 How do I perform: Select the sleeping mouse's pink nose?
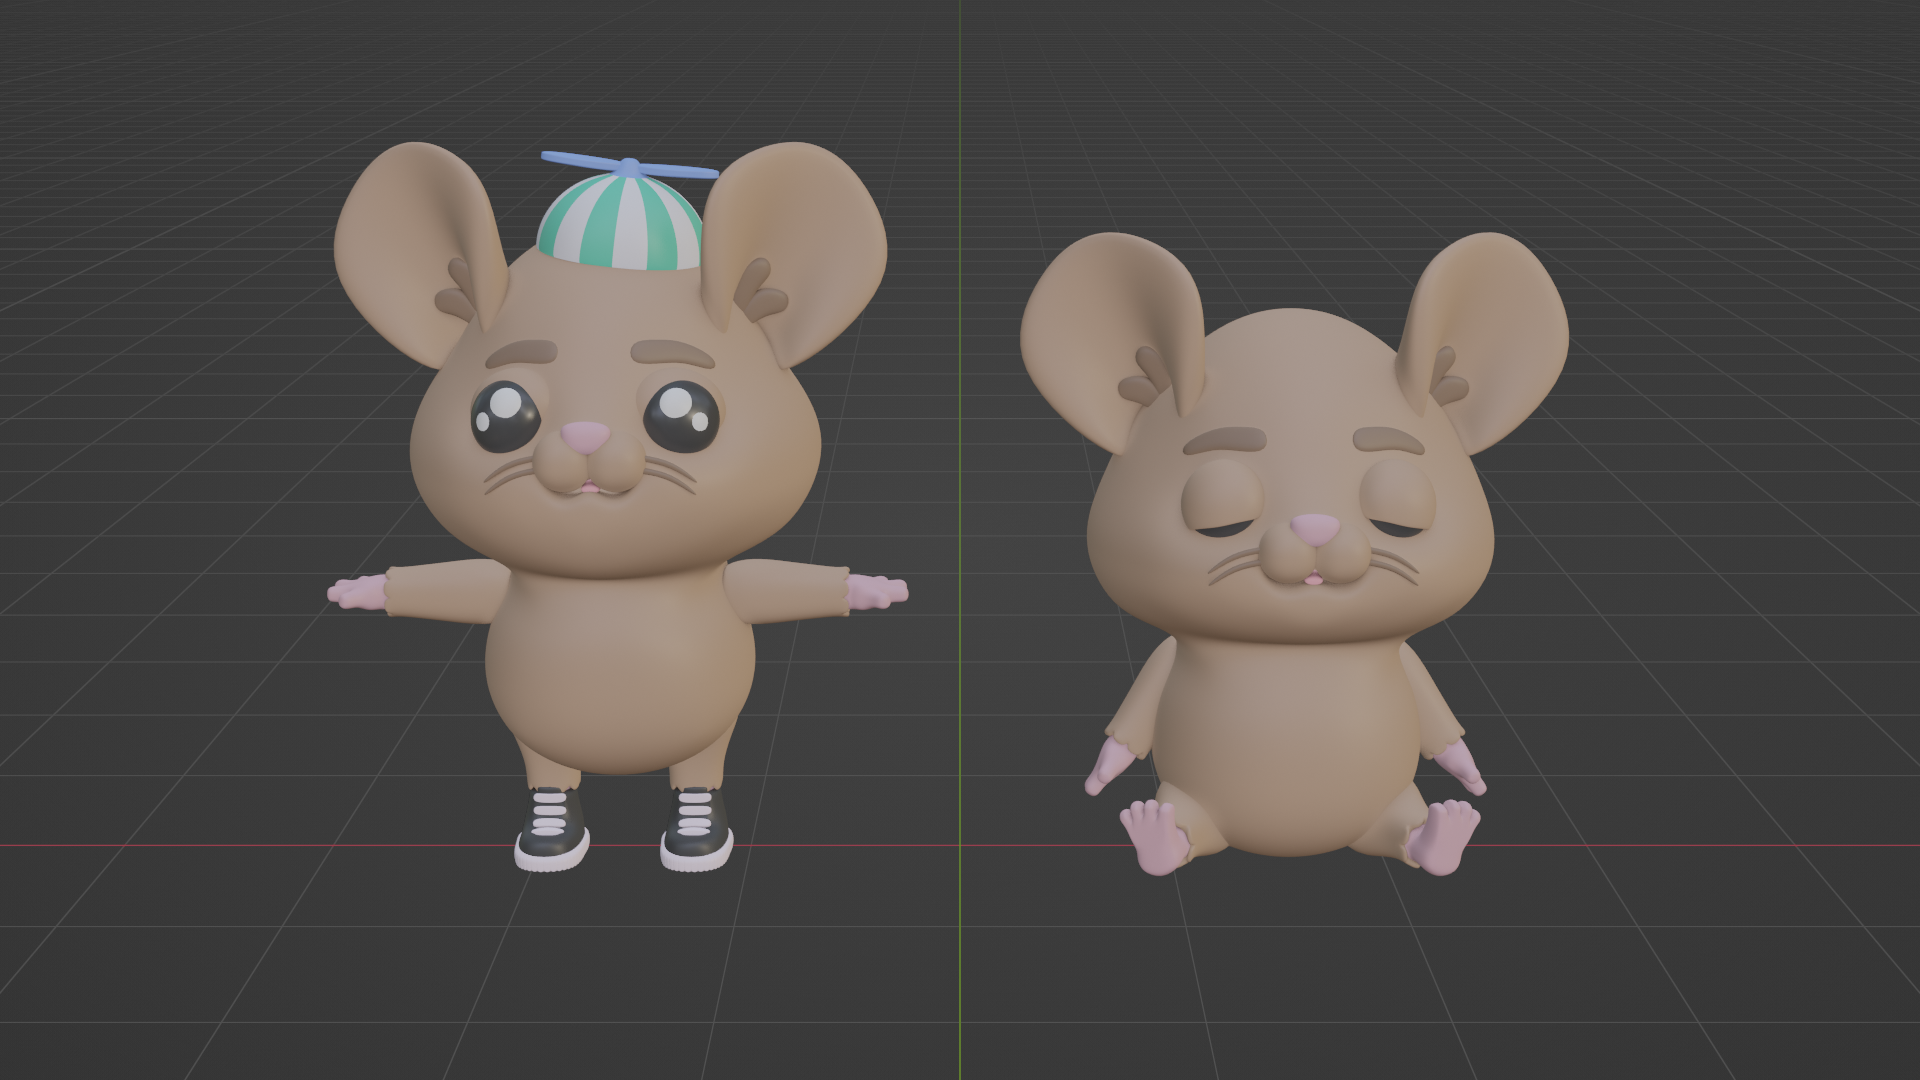[x=1314, y=528]
